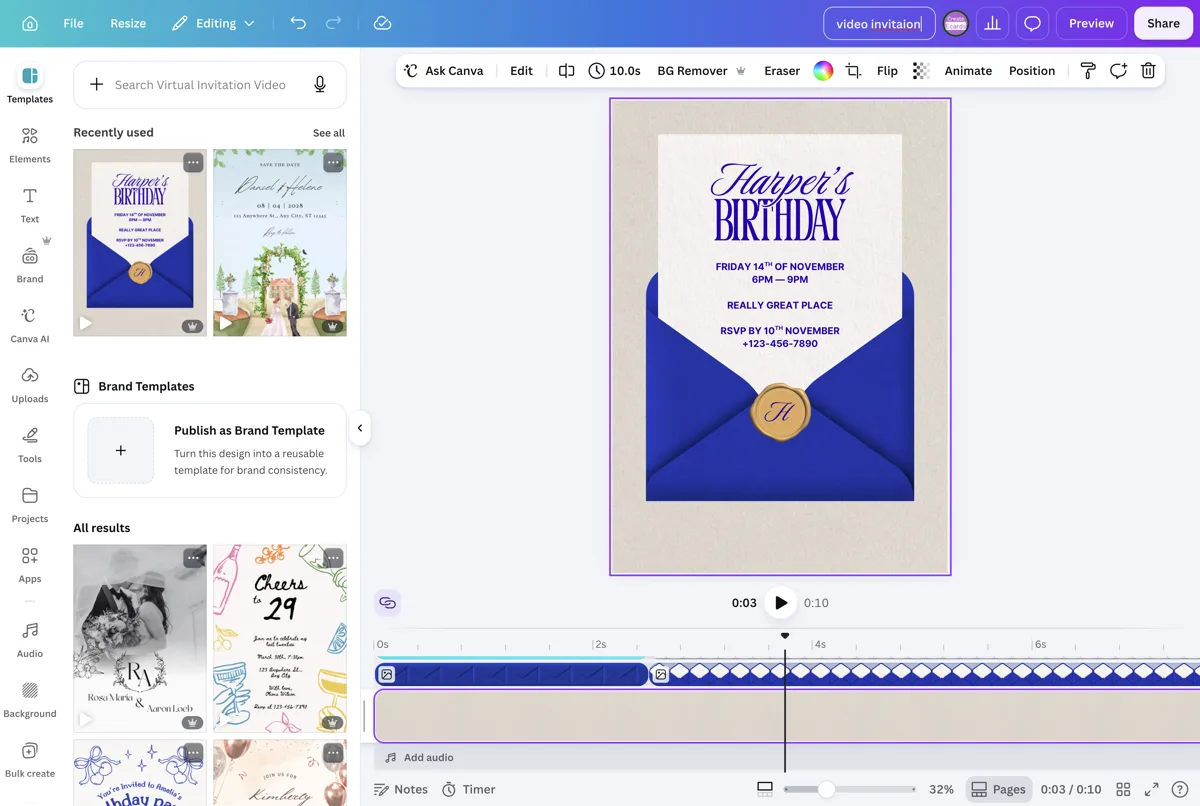
Task: Select the Crop tool icon
Action: point(853,71)
